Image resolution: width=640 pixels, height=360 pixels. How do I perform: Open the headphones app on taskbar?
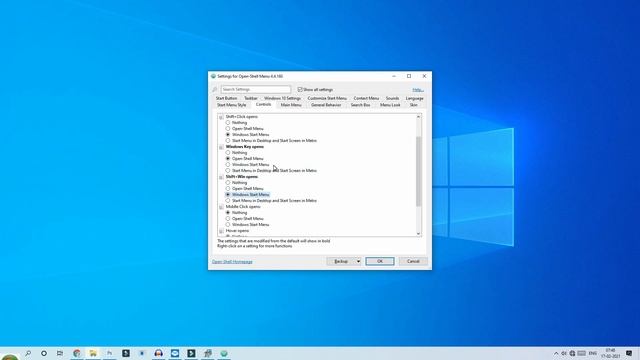158,353
